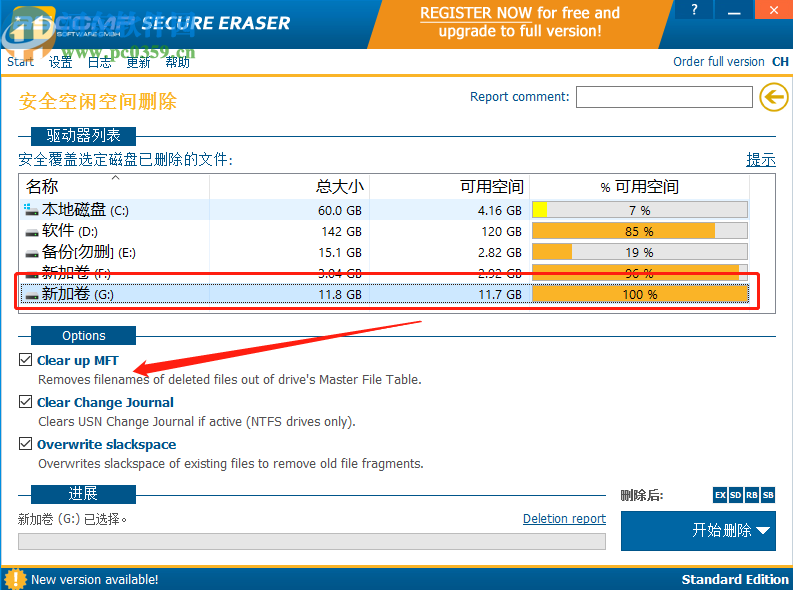Click New version available! notice
This screenshot has width=793, height=590.
[95, 579]
